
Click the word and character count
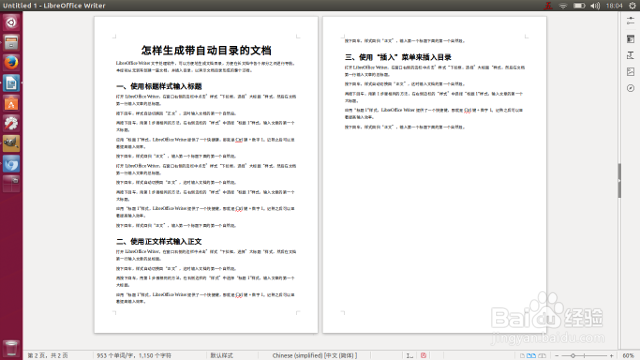point(134,356)
